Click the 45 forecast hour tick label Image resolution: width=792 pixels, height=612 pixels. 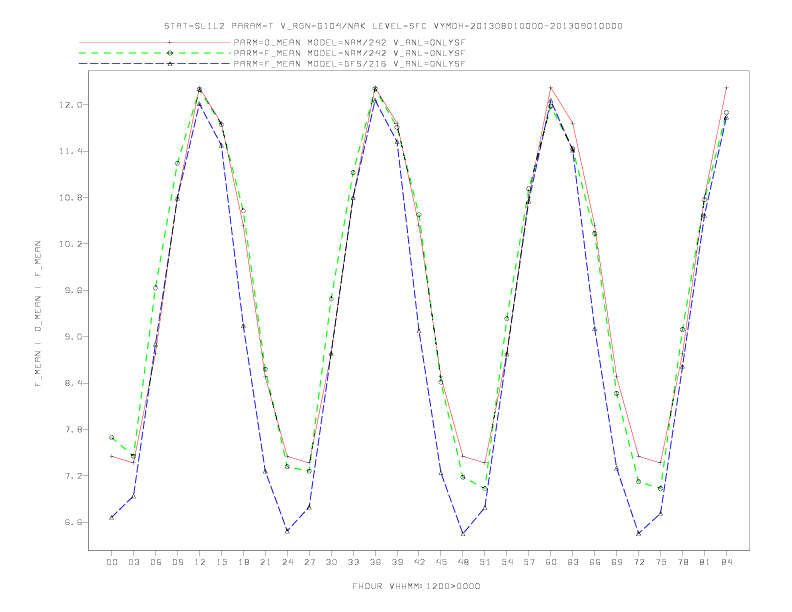click(441, 562)
